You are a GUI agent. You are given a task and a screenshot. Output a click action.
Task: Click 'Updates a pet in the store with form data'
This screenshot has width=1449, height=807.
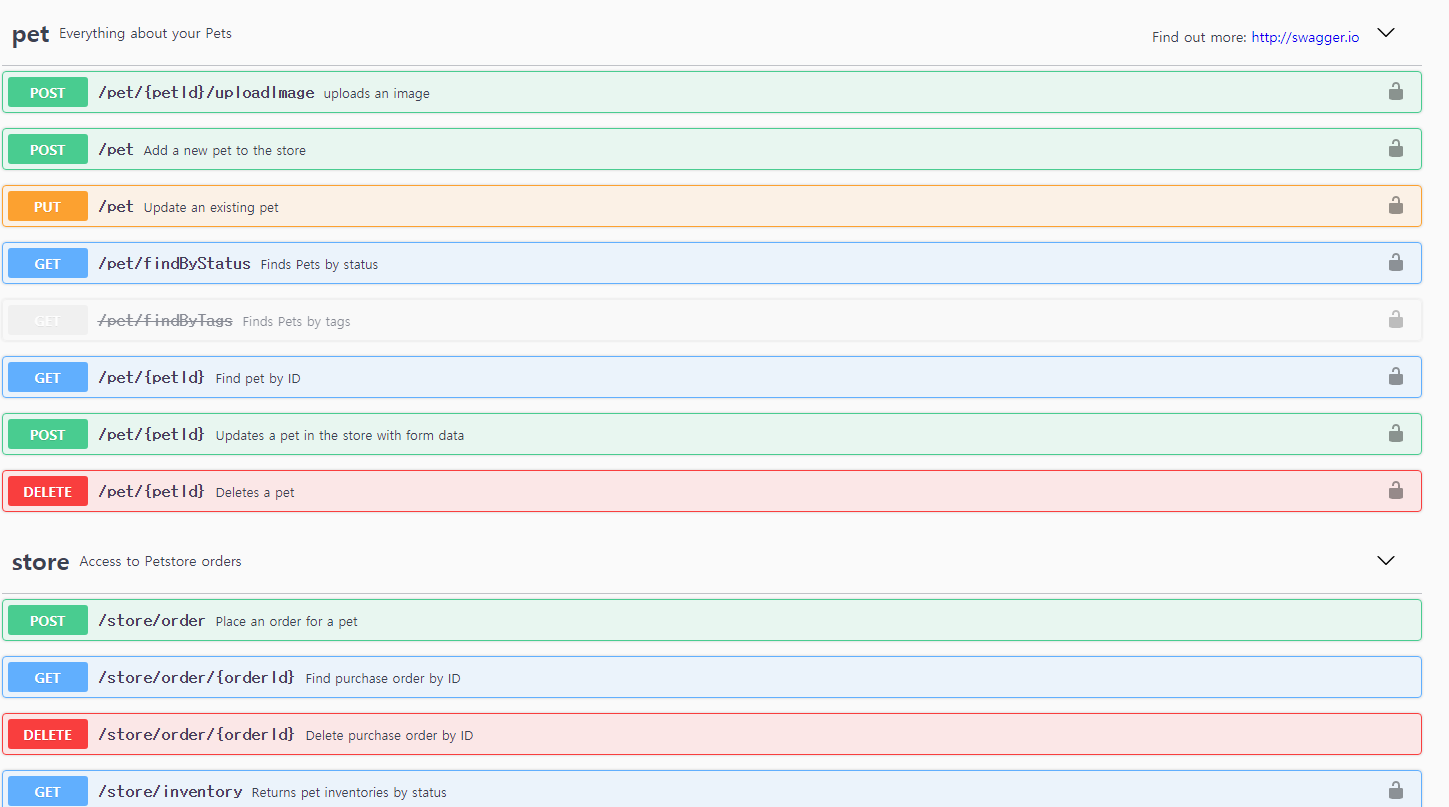[340, 435]
